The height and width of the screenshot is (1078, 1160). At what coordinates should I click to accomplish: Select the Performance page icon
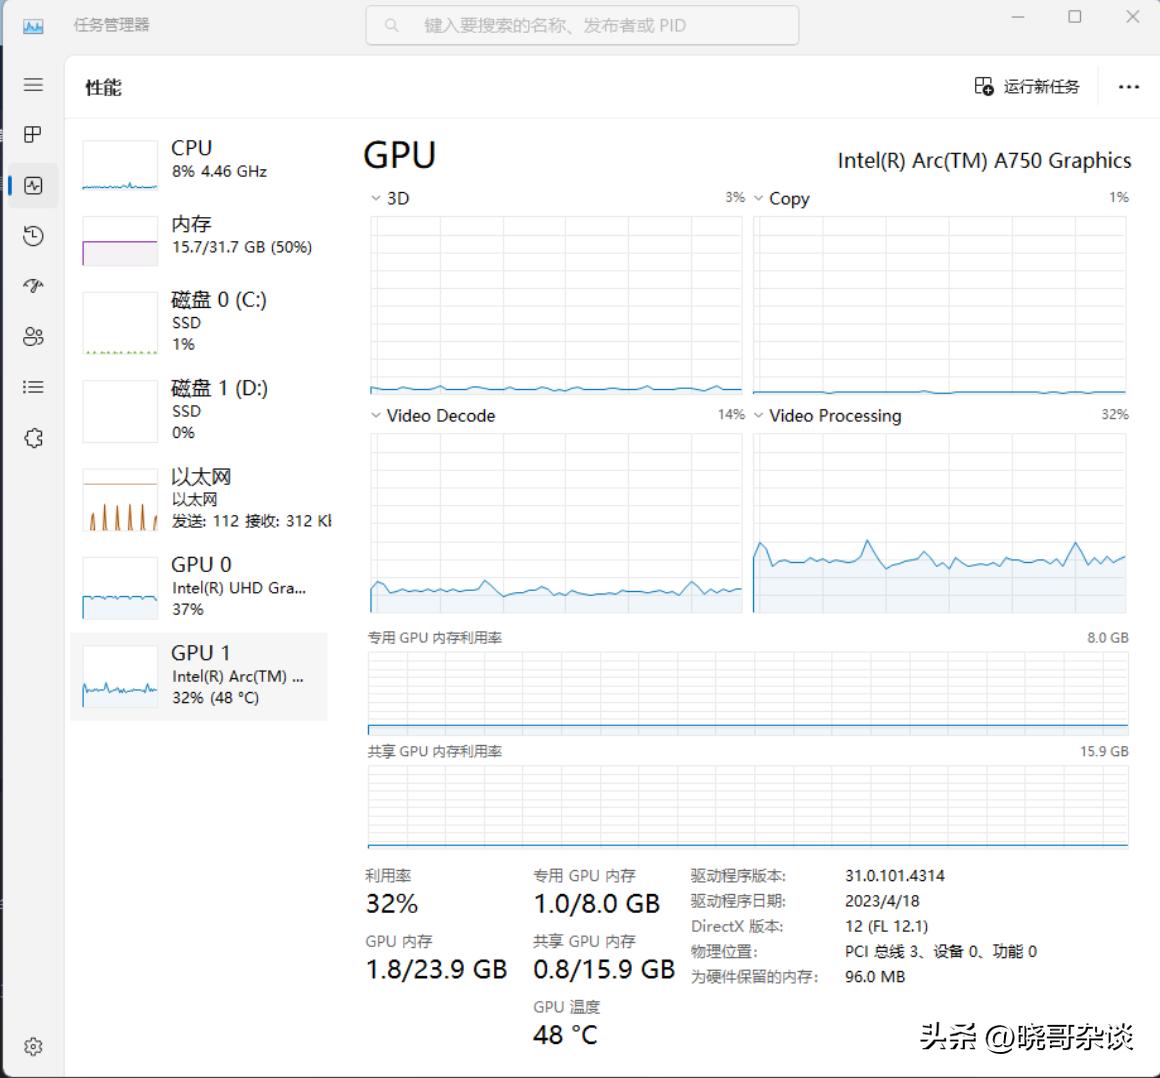pos(33,185)
